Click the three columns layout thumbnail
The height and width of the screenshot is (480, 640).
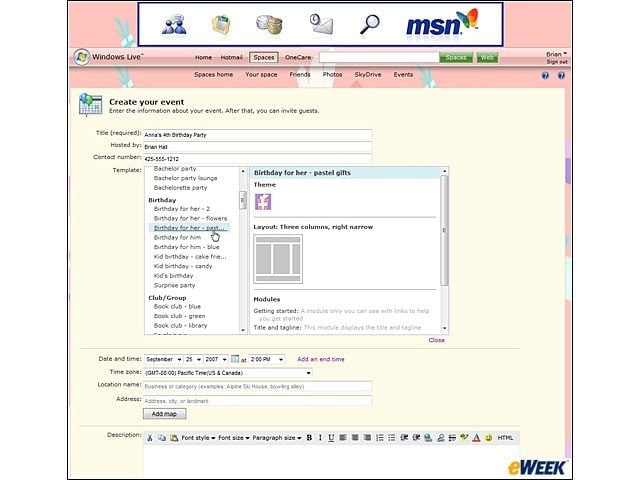coord(278,259)
